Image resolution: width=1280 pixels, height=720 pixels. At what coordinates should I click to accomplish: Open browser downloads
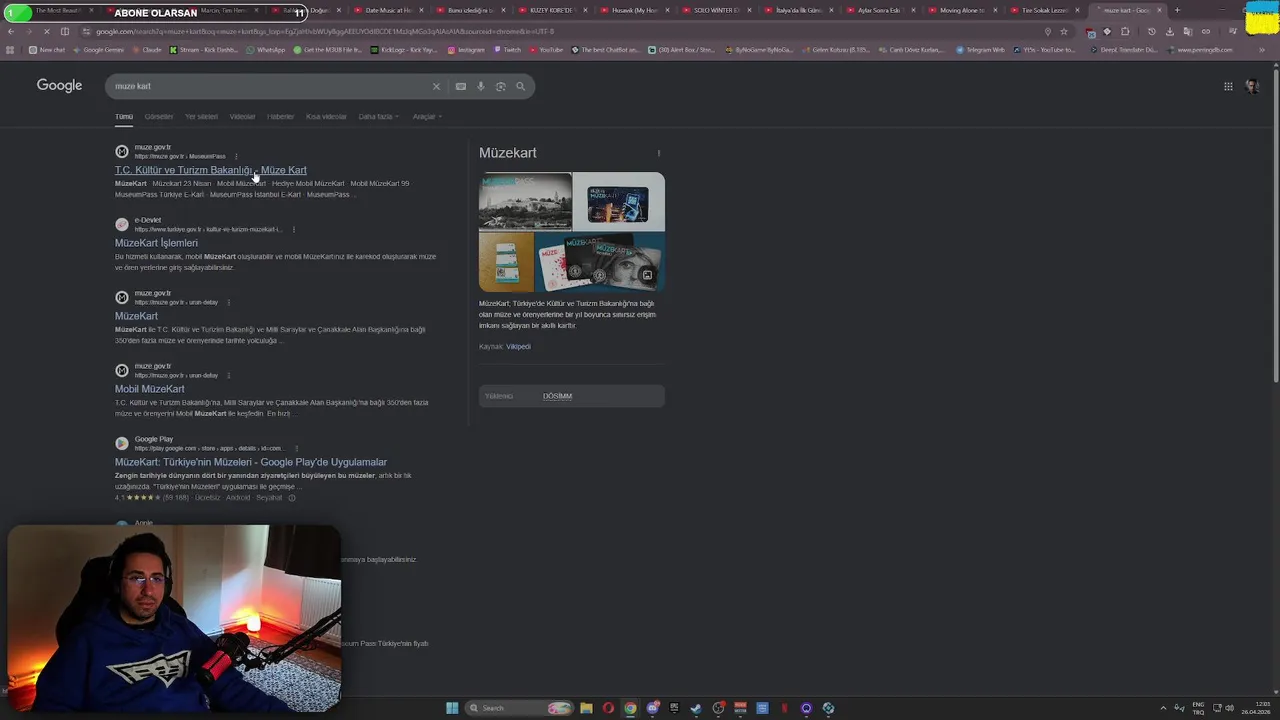tap(1169, 31)
